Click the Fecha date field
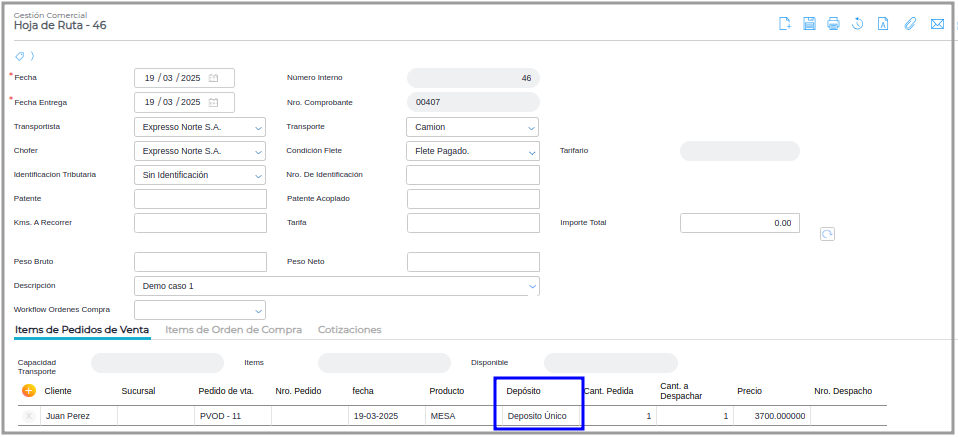This screenshot has height=437, width=958. 185,78
